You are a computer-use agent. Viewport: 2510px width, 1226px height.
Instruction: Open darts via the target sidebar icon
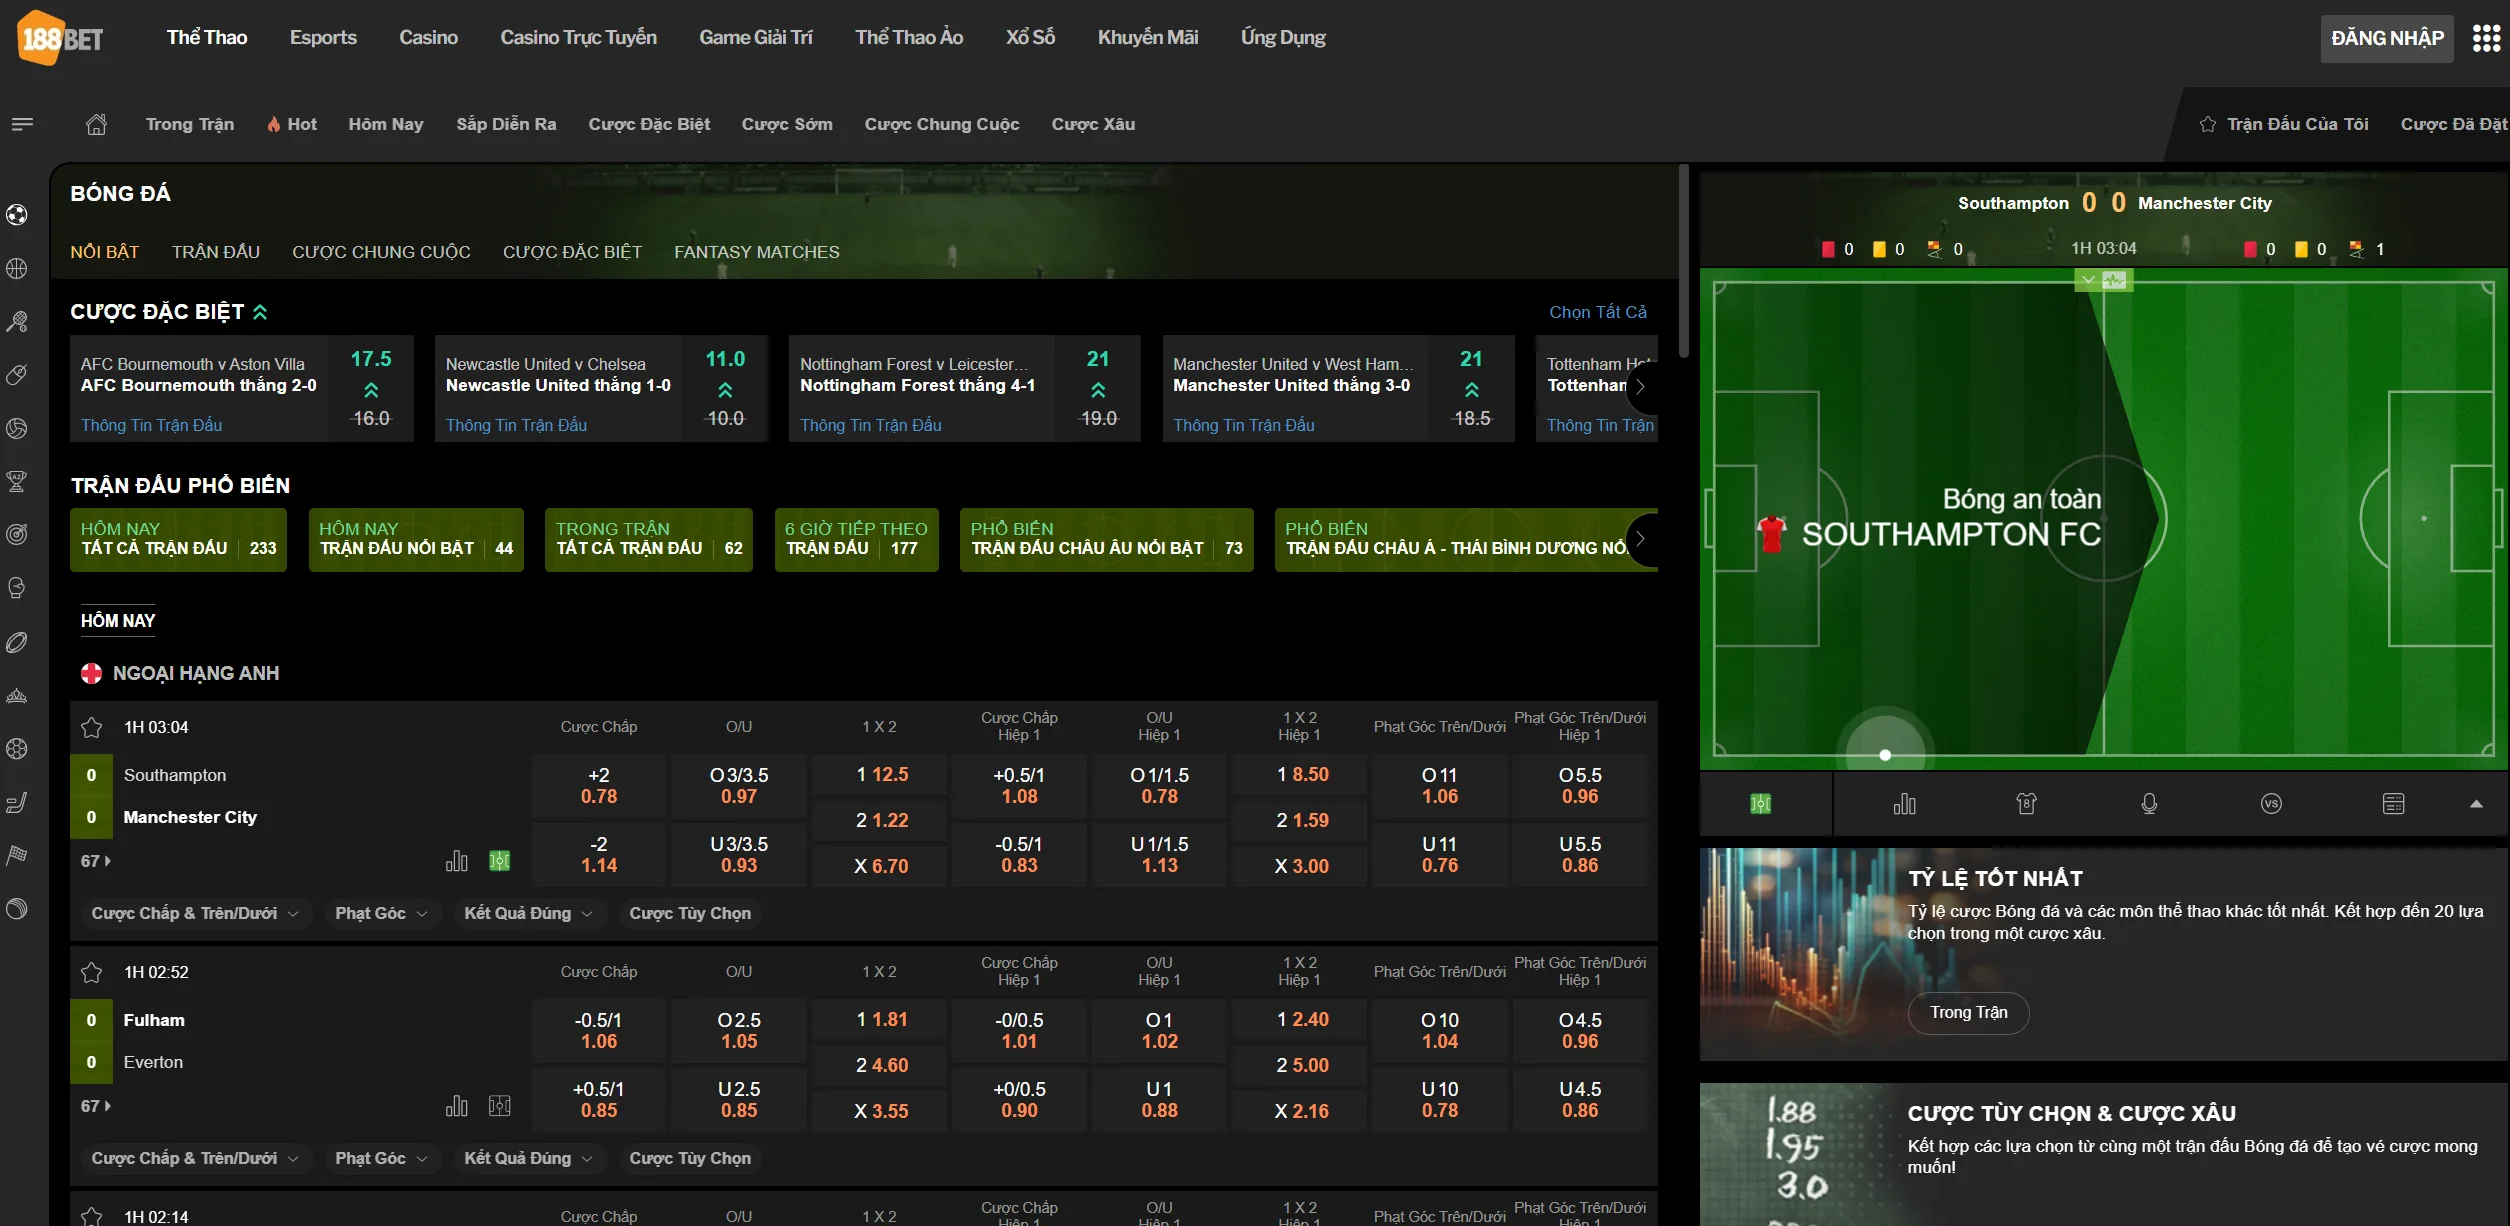coord(17,535)
